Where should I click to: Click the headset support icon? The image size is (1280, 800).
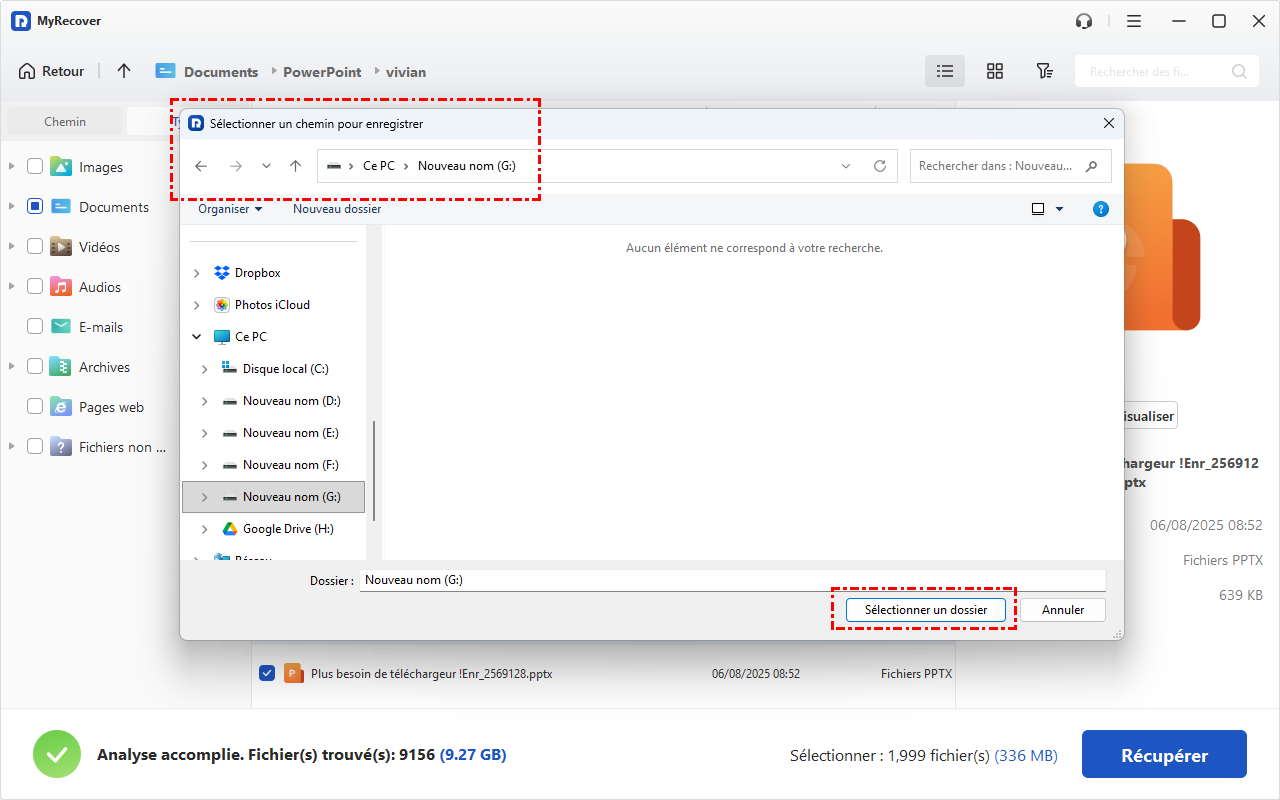1083,21
